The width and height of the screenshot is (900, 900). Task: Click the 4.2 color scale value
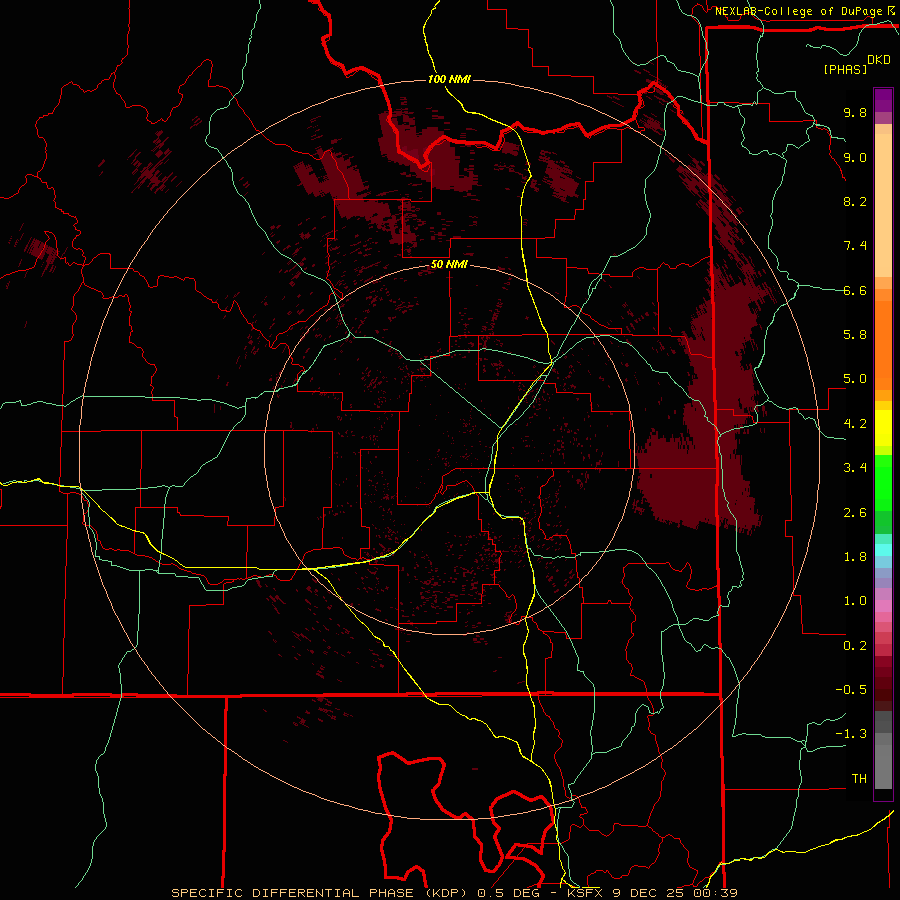[855, 424]
